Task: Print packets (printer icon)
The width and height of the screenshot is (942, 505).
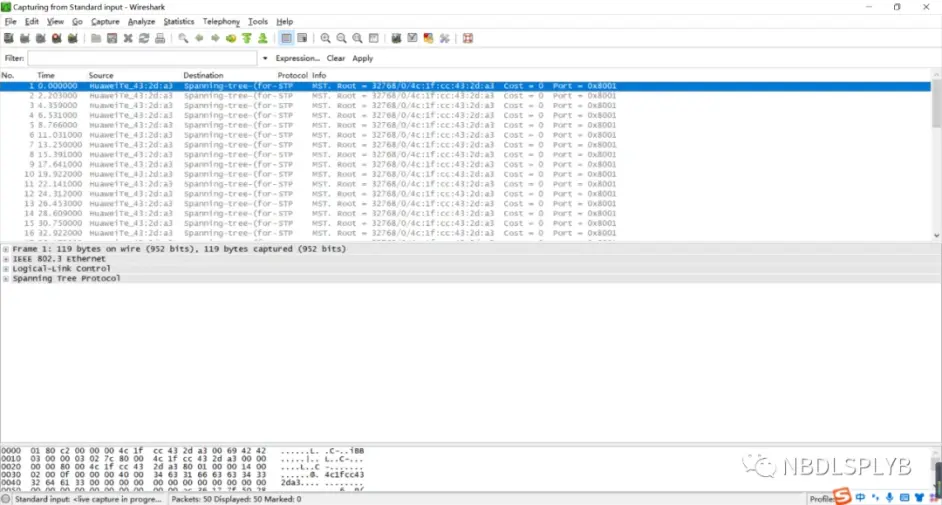Action: pyautogui.click(x=160, y=38)
